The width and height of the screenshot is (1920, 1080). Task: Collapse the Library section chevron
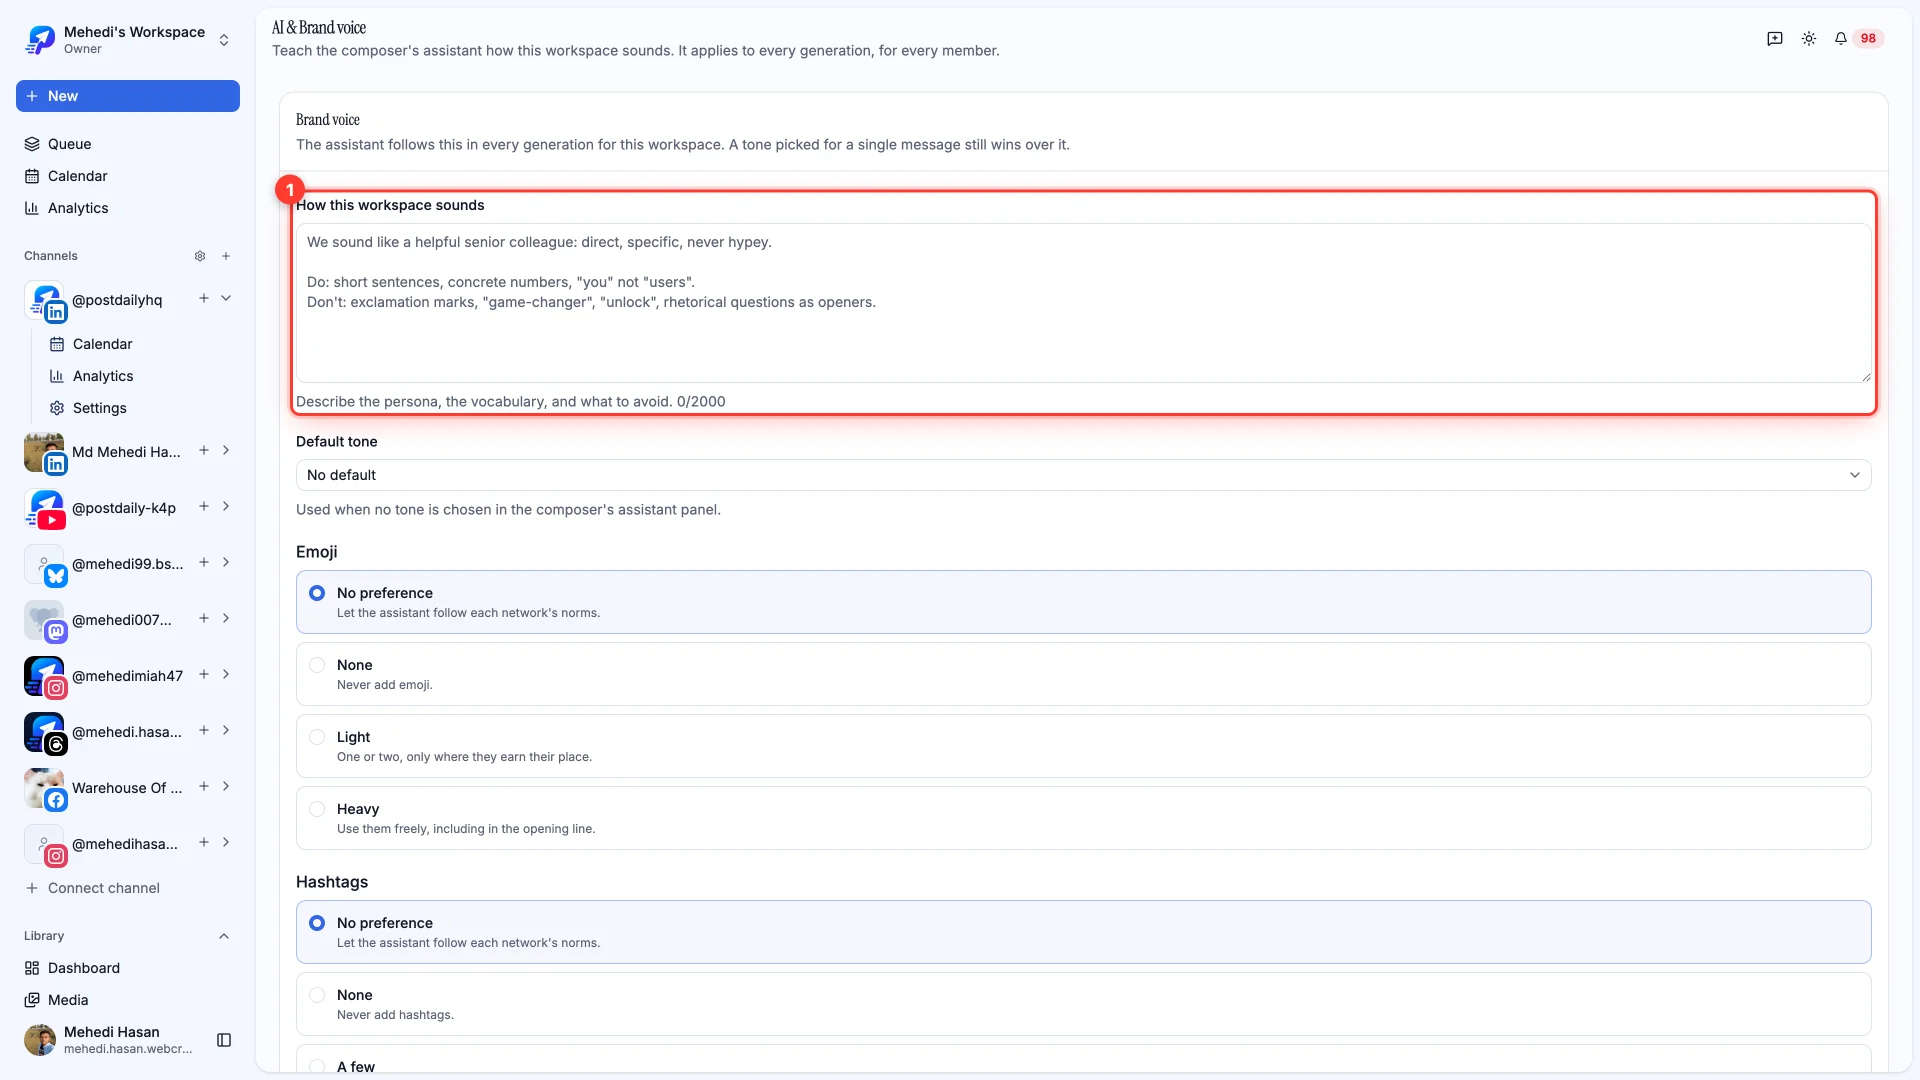(x=224, y=936)
